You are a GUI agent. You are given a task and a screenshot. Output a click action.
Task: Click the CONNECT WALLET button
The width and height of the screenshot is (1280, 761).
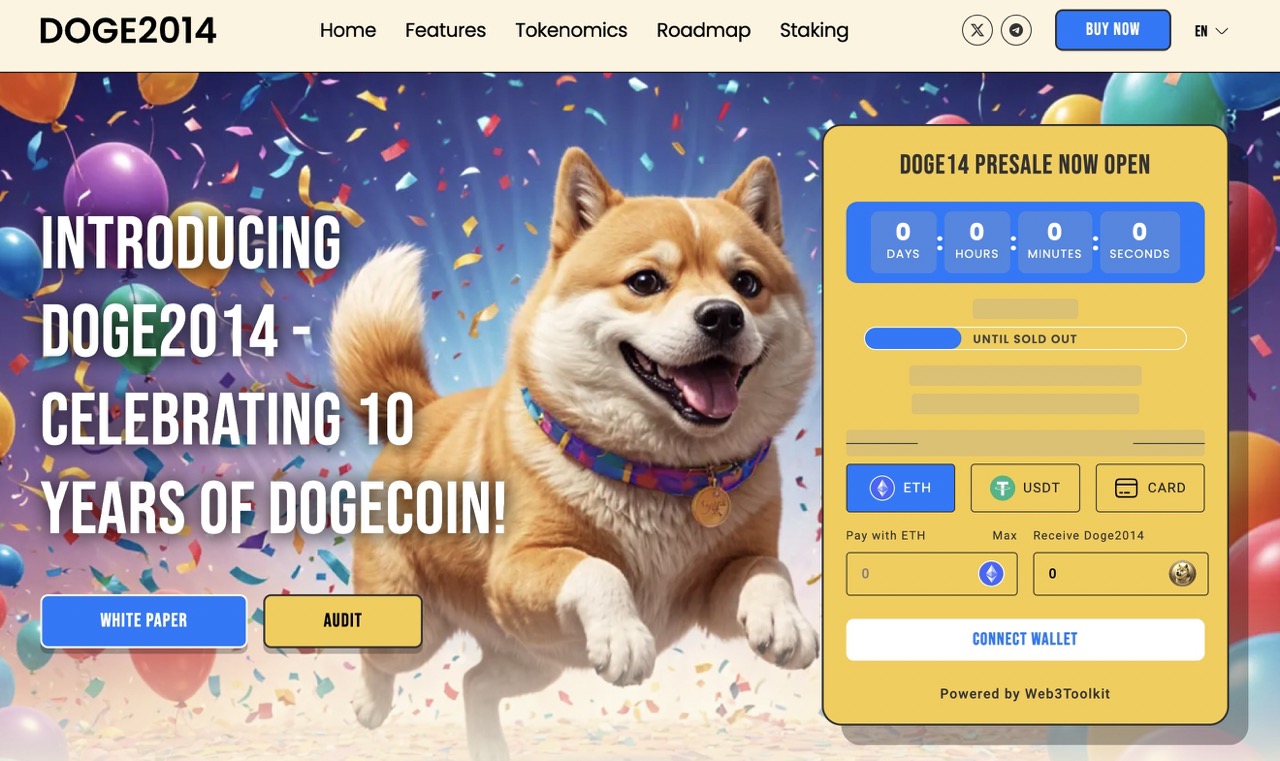1025,639
